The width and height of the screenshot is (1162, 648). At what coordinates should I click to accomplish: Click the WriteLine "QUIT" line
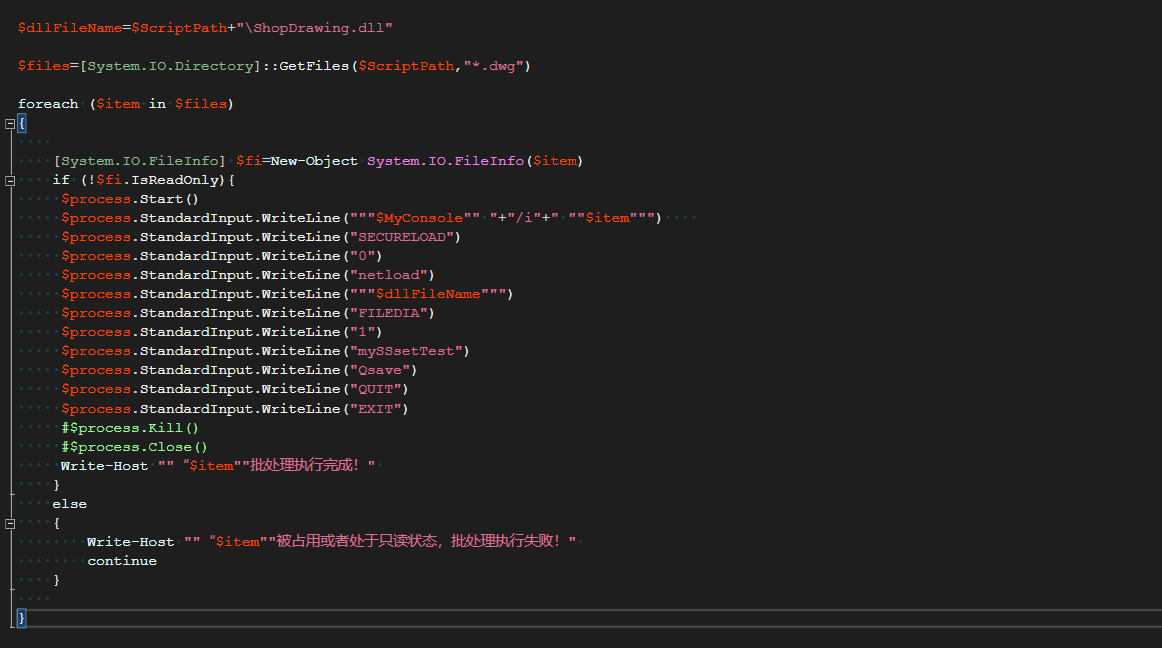coord(234,389)
